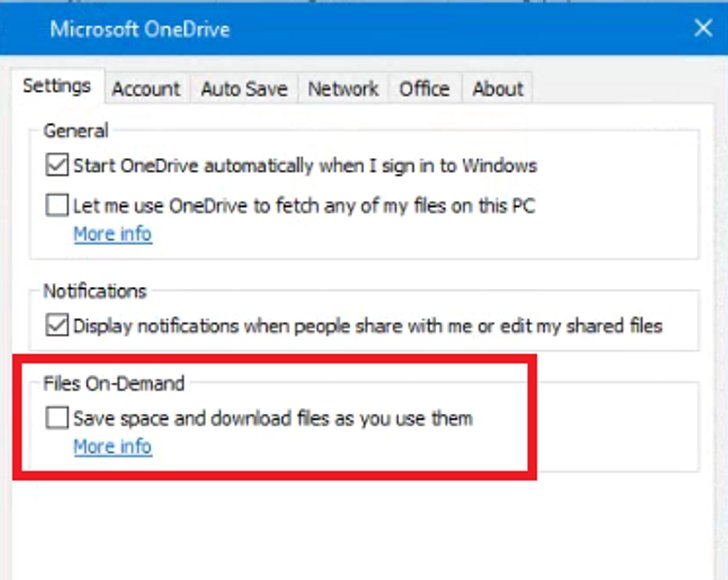Image resolution: width=728 pixels, height=580 pixels.
Task: Show the About tab
Action: [498, 89]
